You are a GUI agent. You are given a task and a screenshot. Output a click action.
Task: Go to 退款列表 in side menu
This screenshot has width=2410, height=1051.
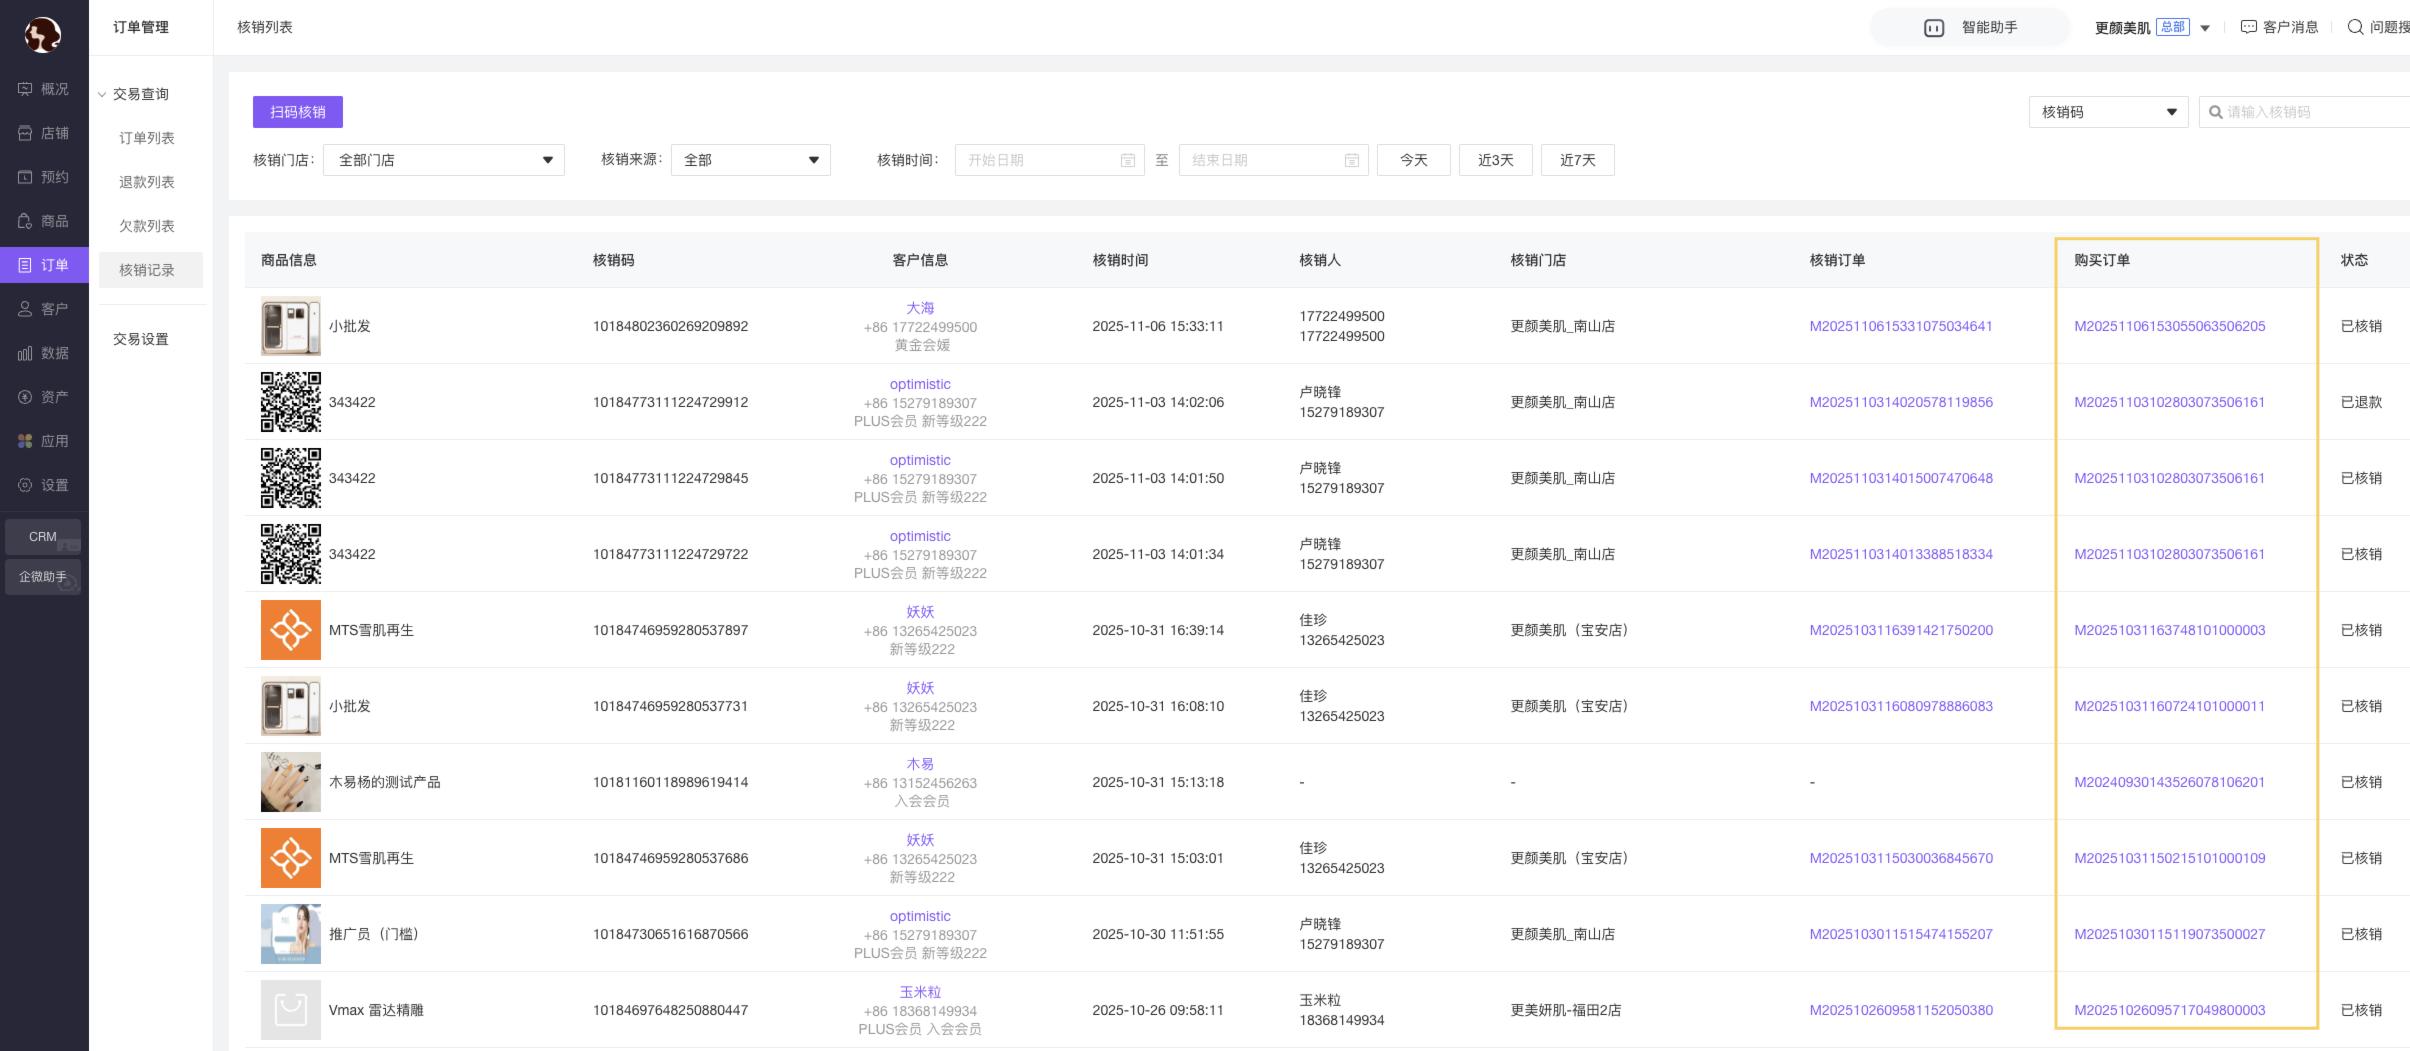147,182
